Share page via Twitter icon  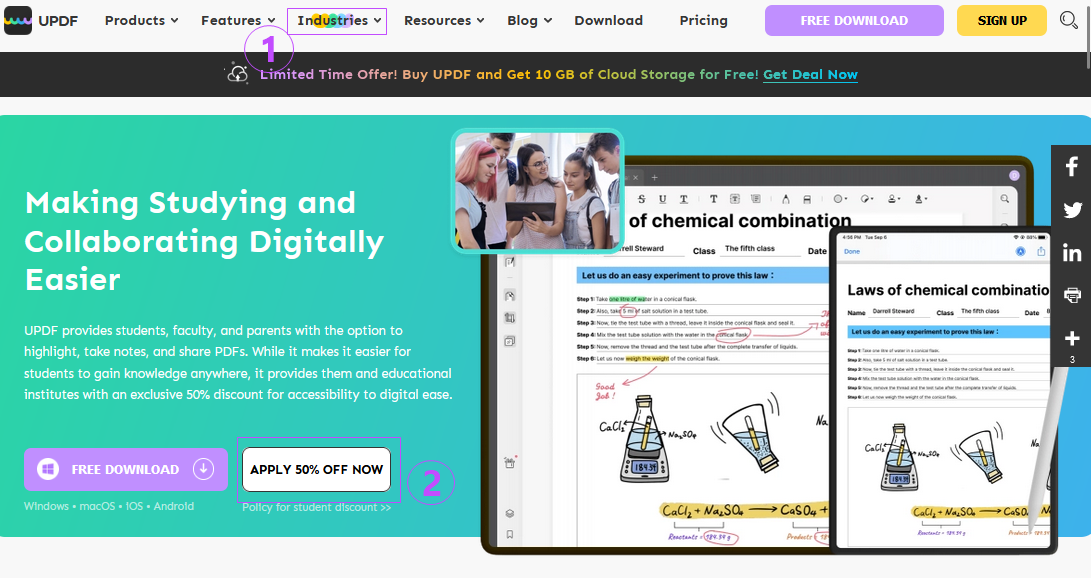[1072, 209]
